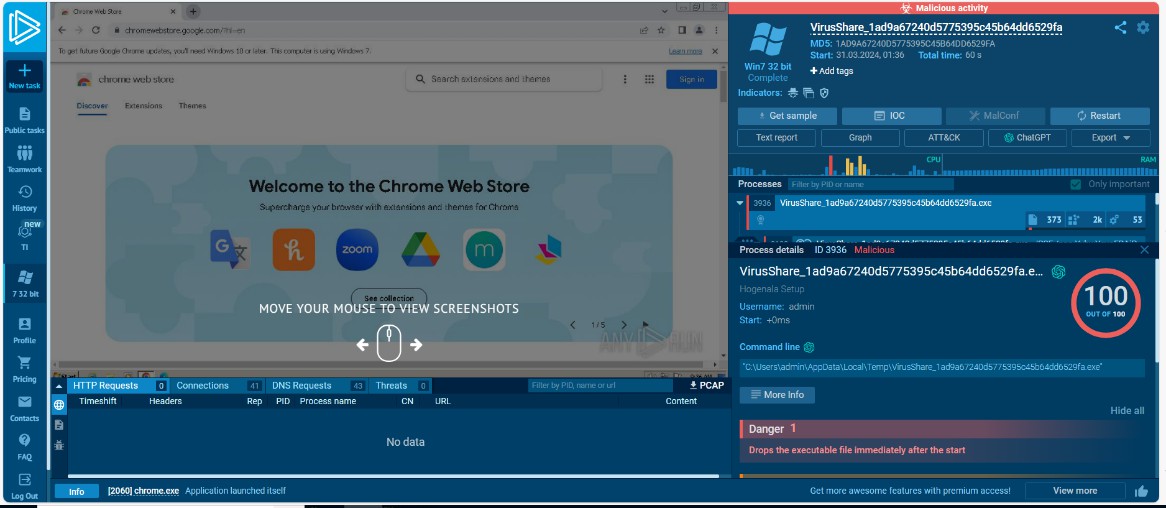Toggle the Only important checkbox
1166x508 pixels.
[1076, 184]
